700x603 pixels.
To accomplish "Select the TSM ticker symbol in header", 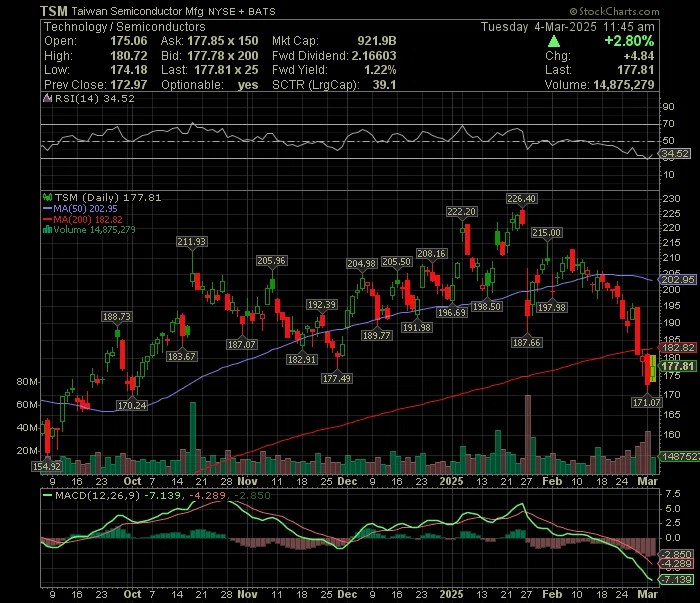I will click(54, 11).
